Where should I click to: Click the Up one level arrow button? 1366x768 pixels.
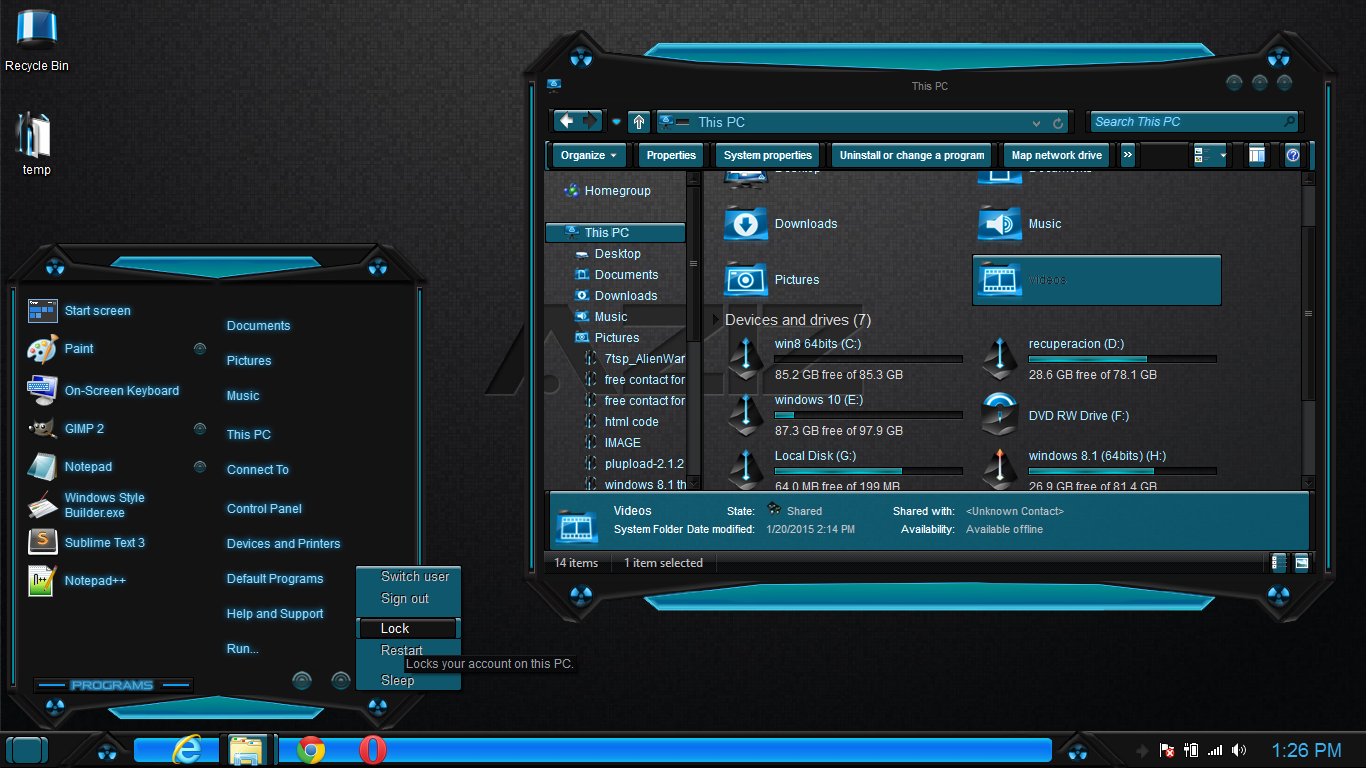tap(639, 122)
